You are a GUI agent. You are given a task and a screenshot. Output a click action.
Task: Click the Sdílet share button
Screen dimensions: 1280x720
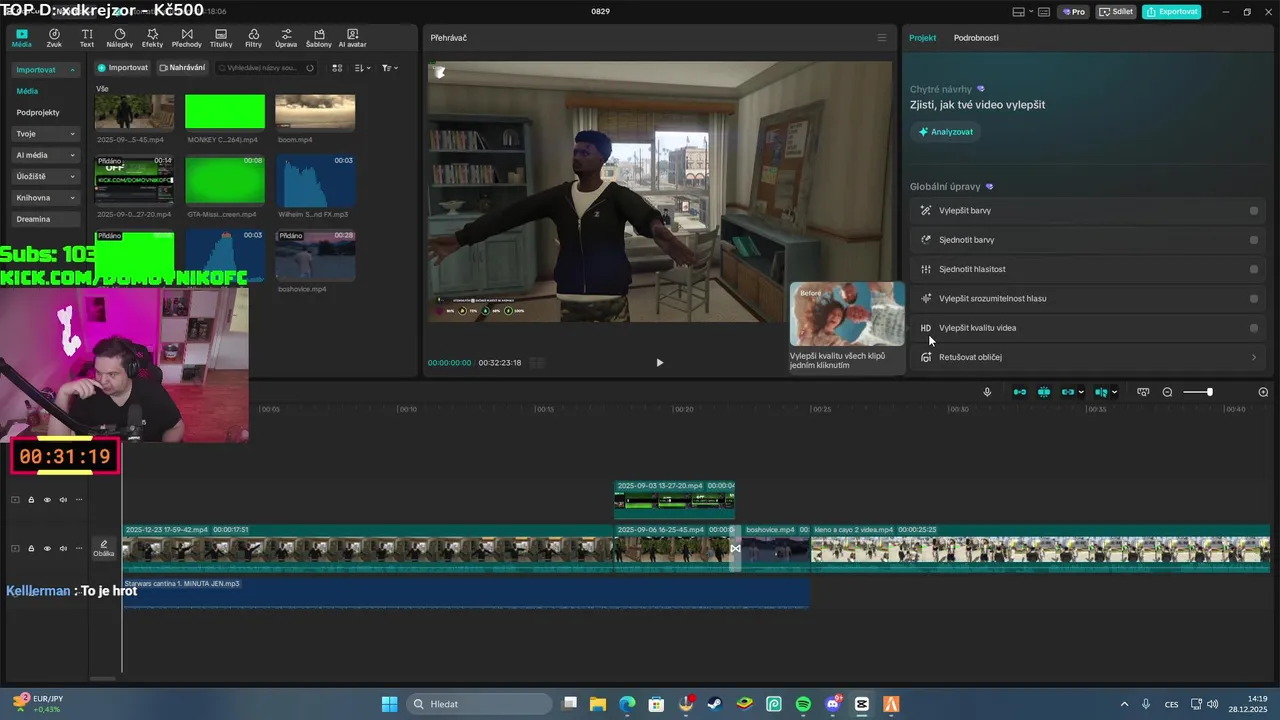point(1115,12)
